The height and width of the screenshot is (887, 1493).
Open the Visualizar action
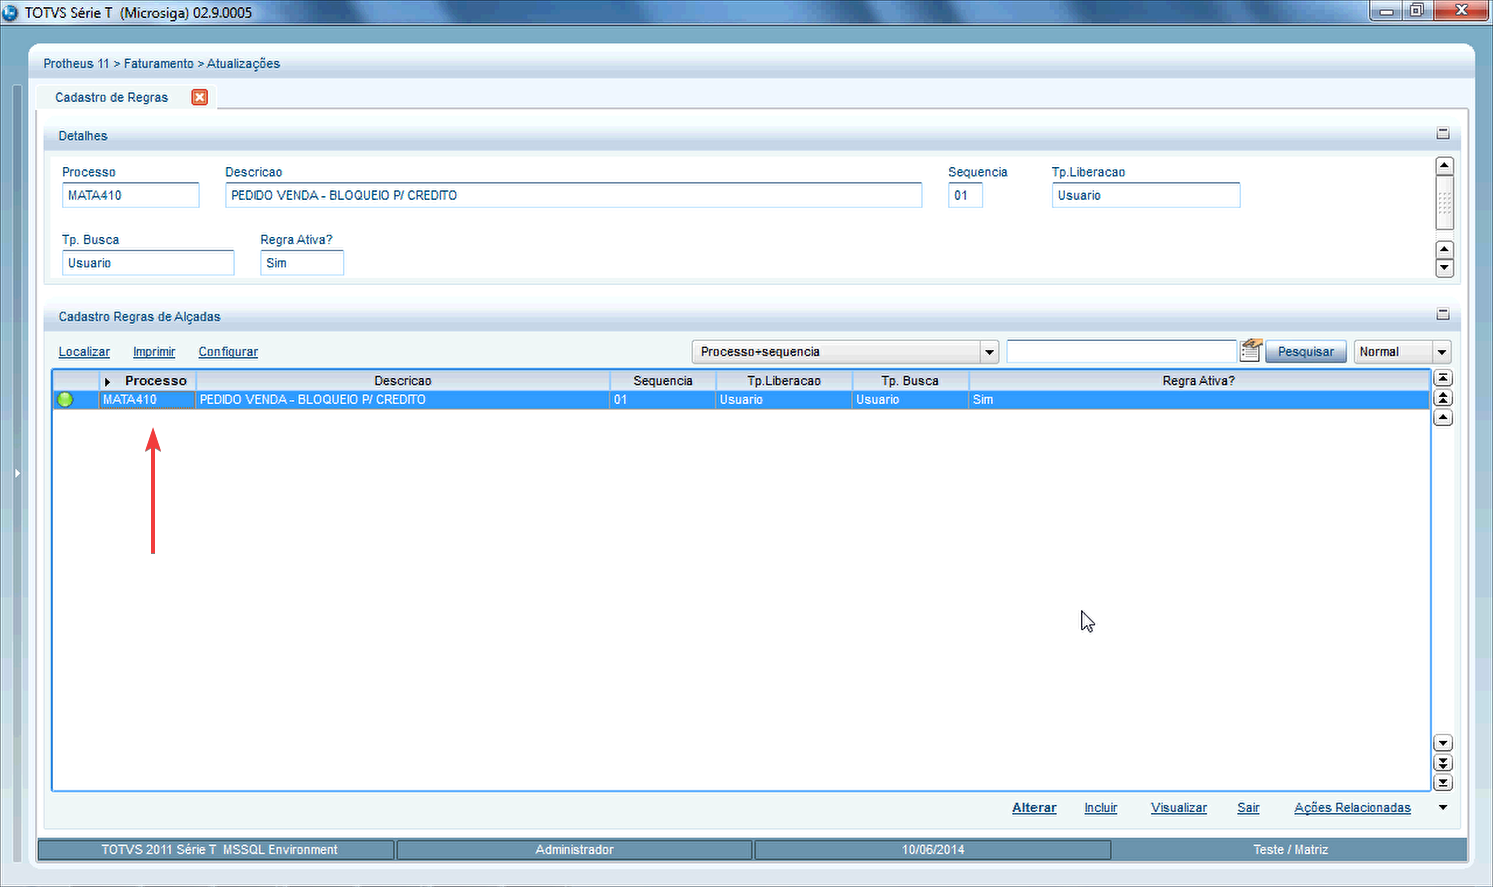(x=1178, y=808)
